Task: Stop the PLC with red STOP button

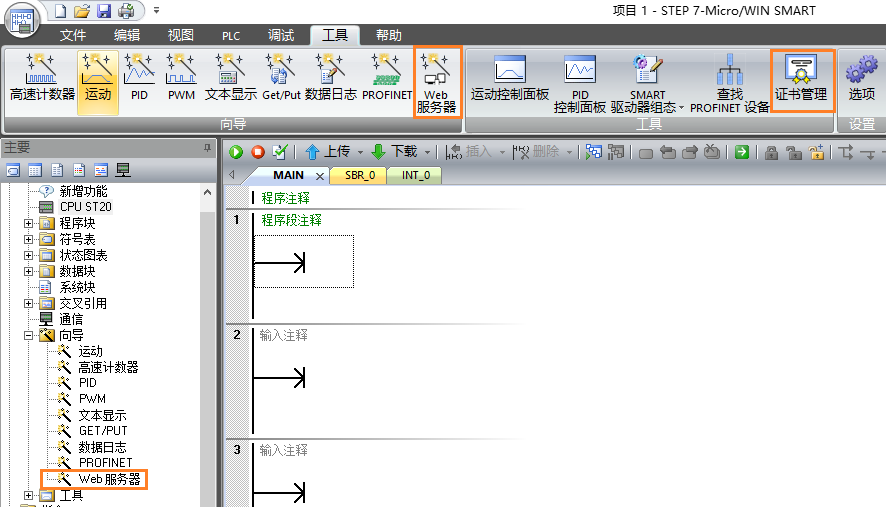Action: coord(258,152)
